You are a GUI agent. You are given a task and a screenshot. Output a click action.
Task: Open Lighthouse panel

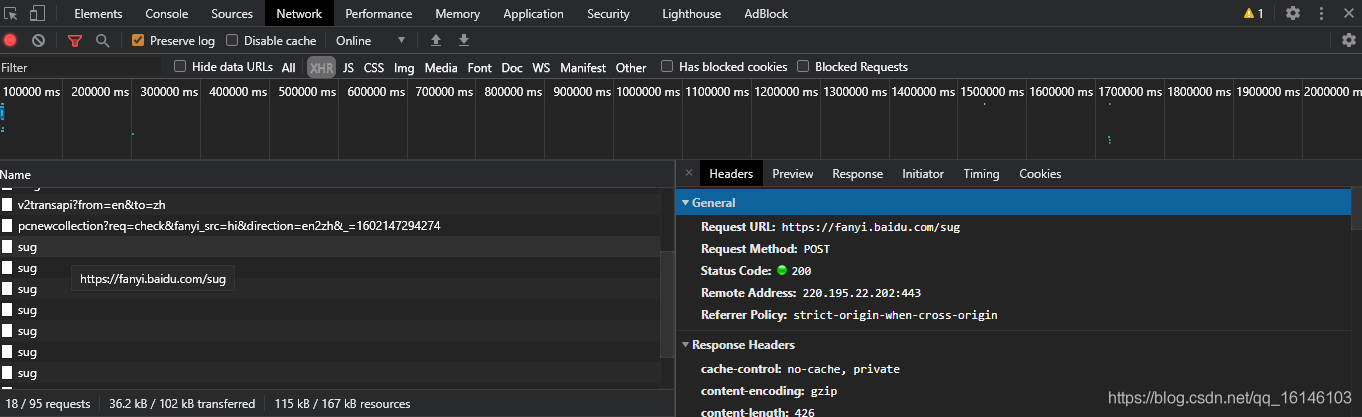point(691,14)
